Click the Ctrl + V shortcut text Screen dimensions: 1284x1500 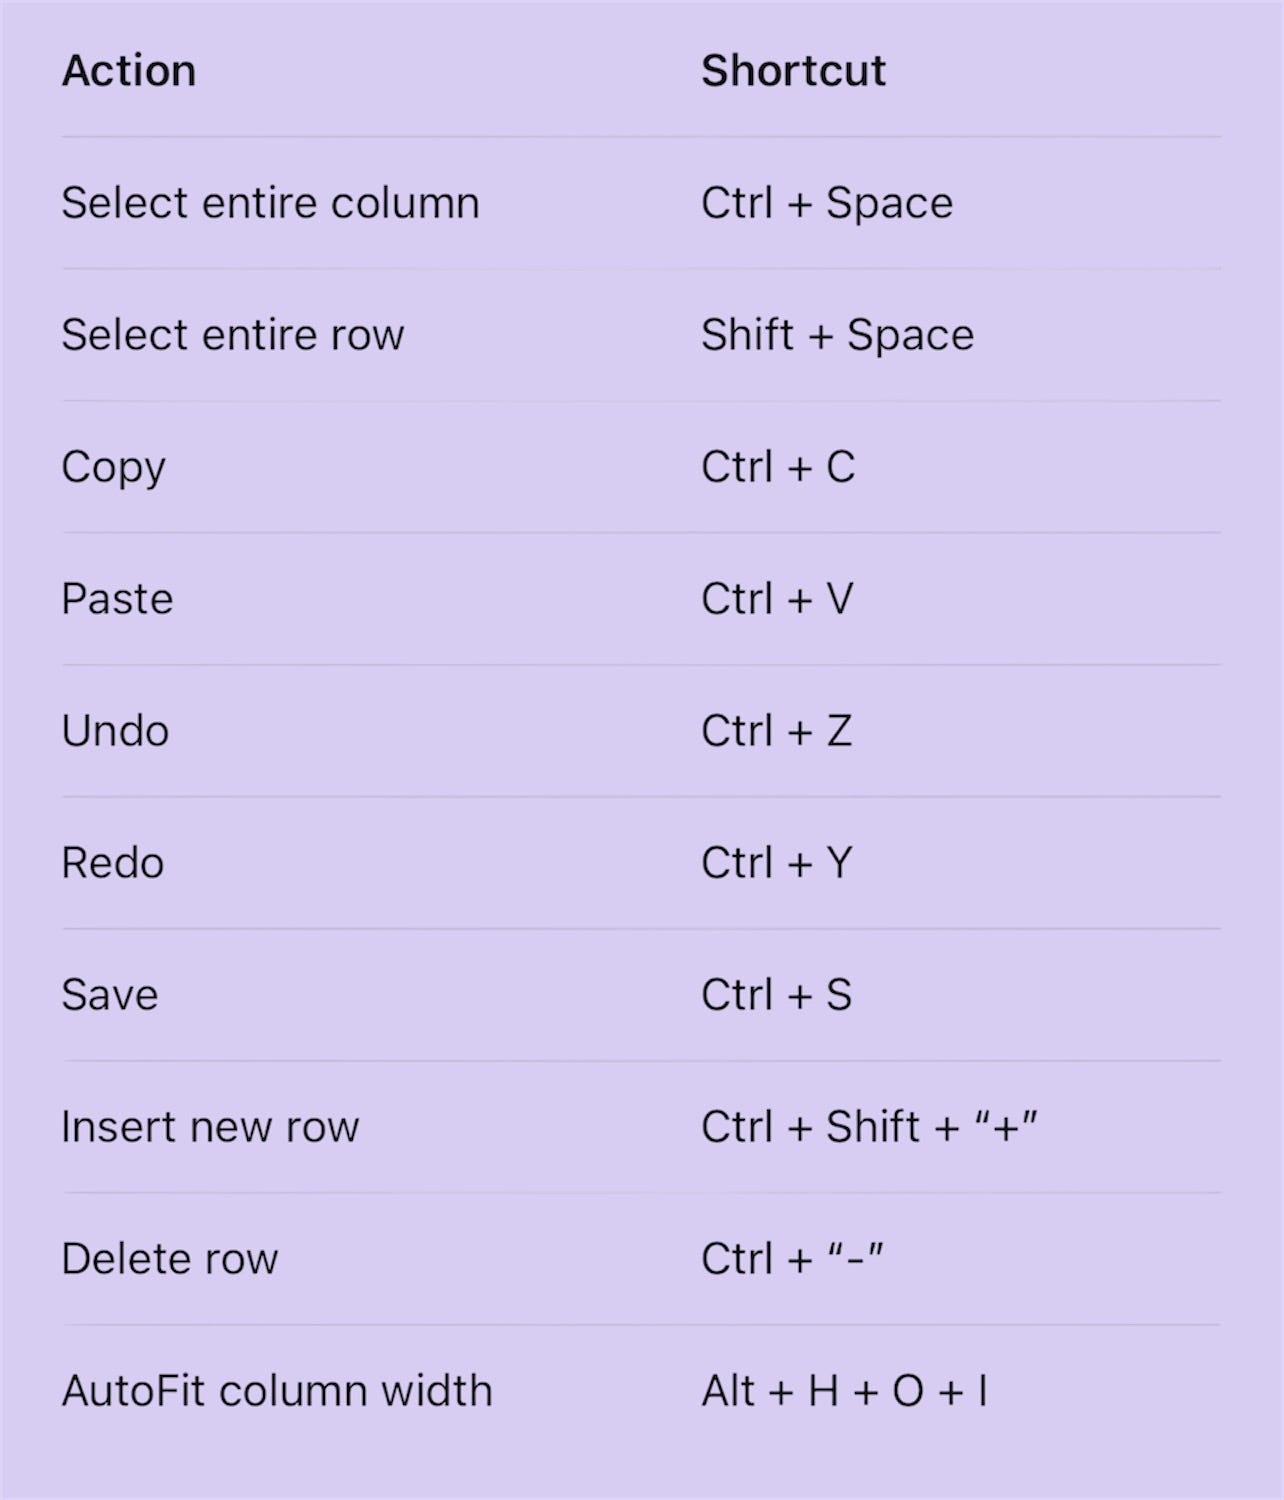click(777, 599)
